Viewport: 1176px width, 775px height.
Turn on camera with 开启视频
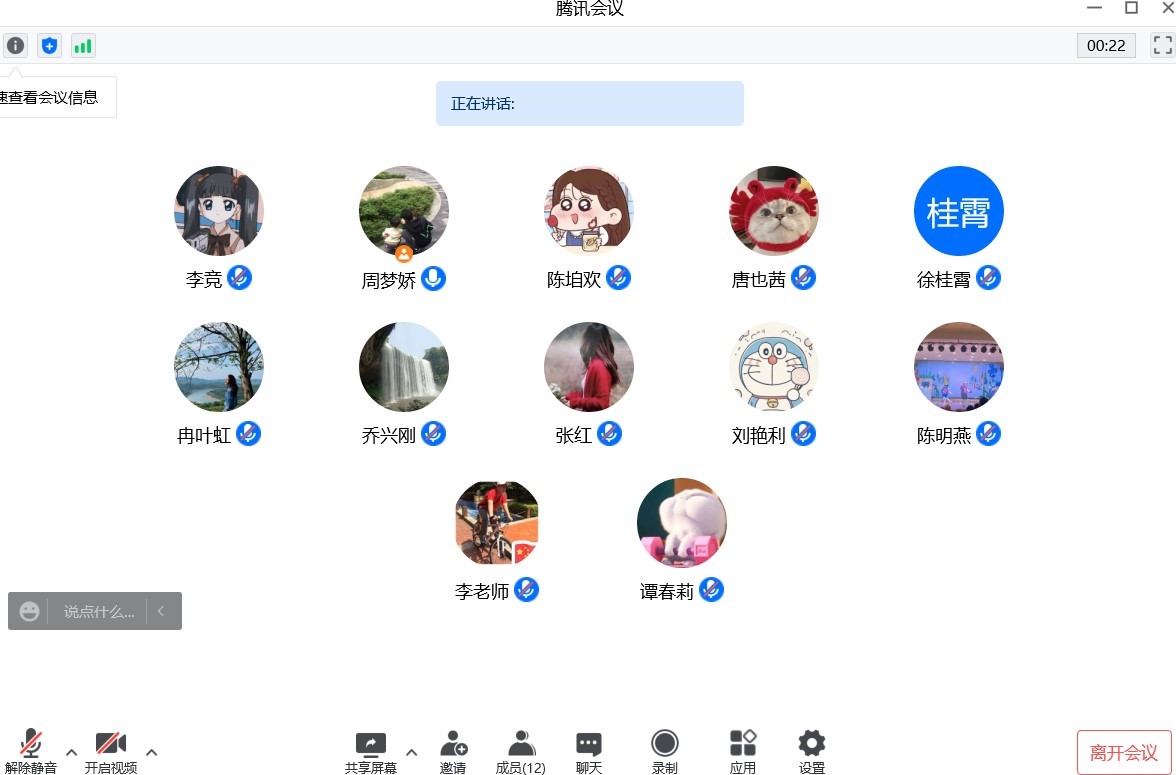[x=111, y=752]
